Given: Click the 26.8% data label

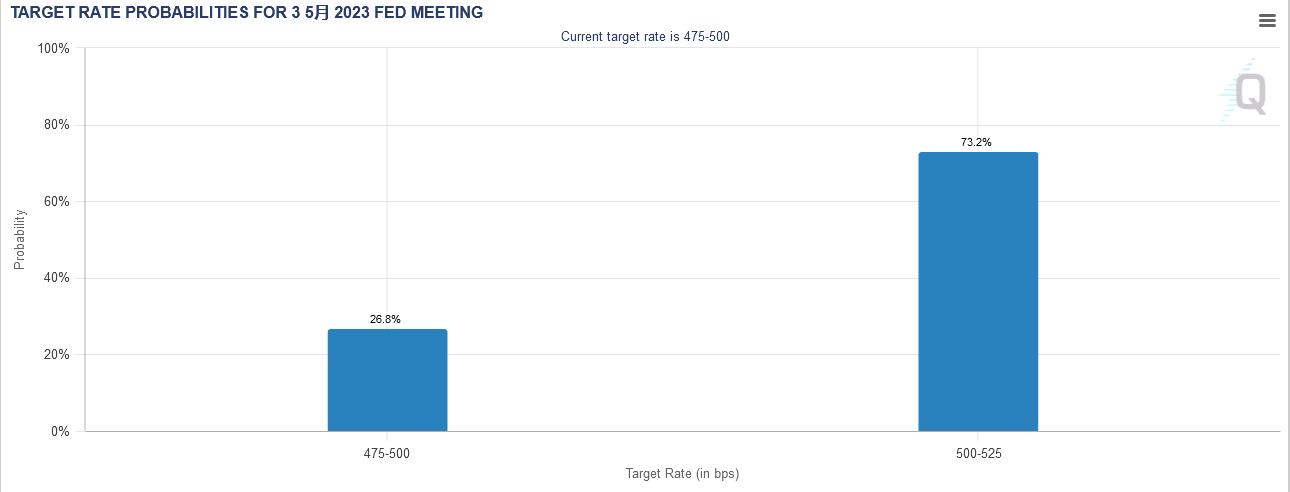Looking at the screenshot, I should (x=385, y=319).
